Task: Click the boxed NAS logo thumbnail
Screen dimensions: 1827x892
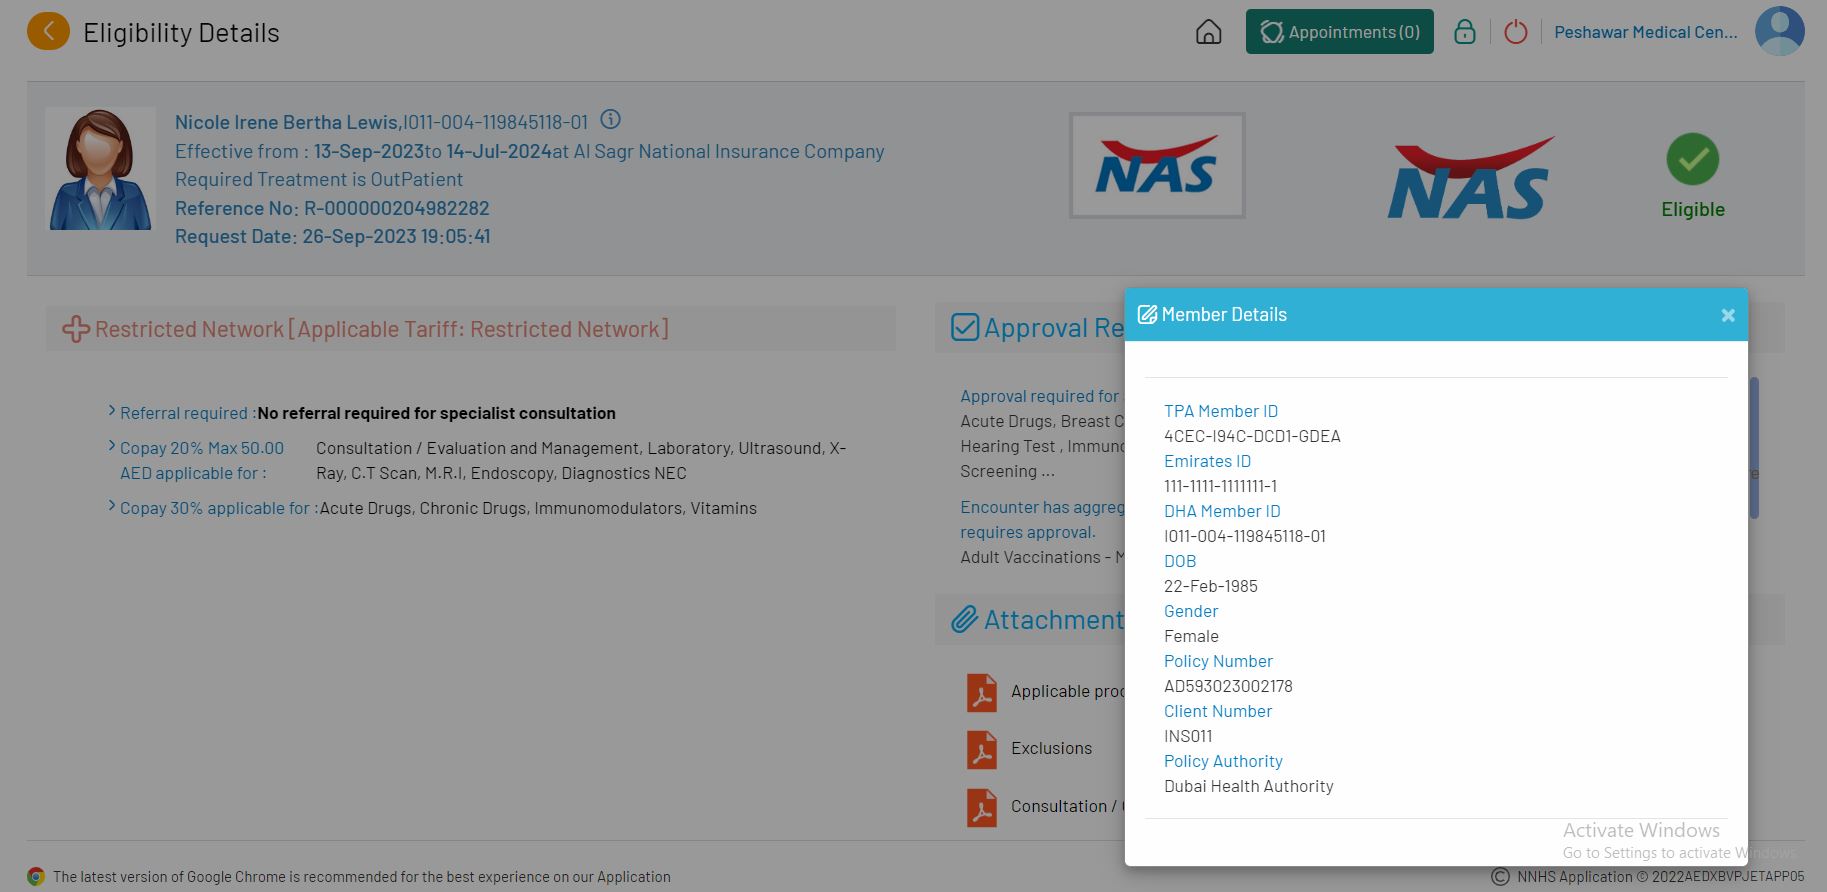Action: (x=1157, y=166)
